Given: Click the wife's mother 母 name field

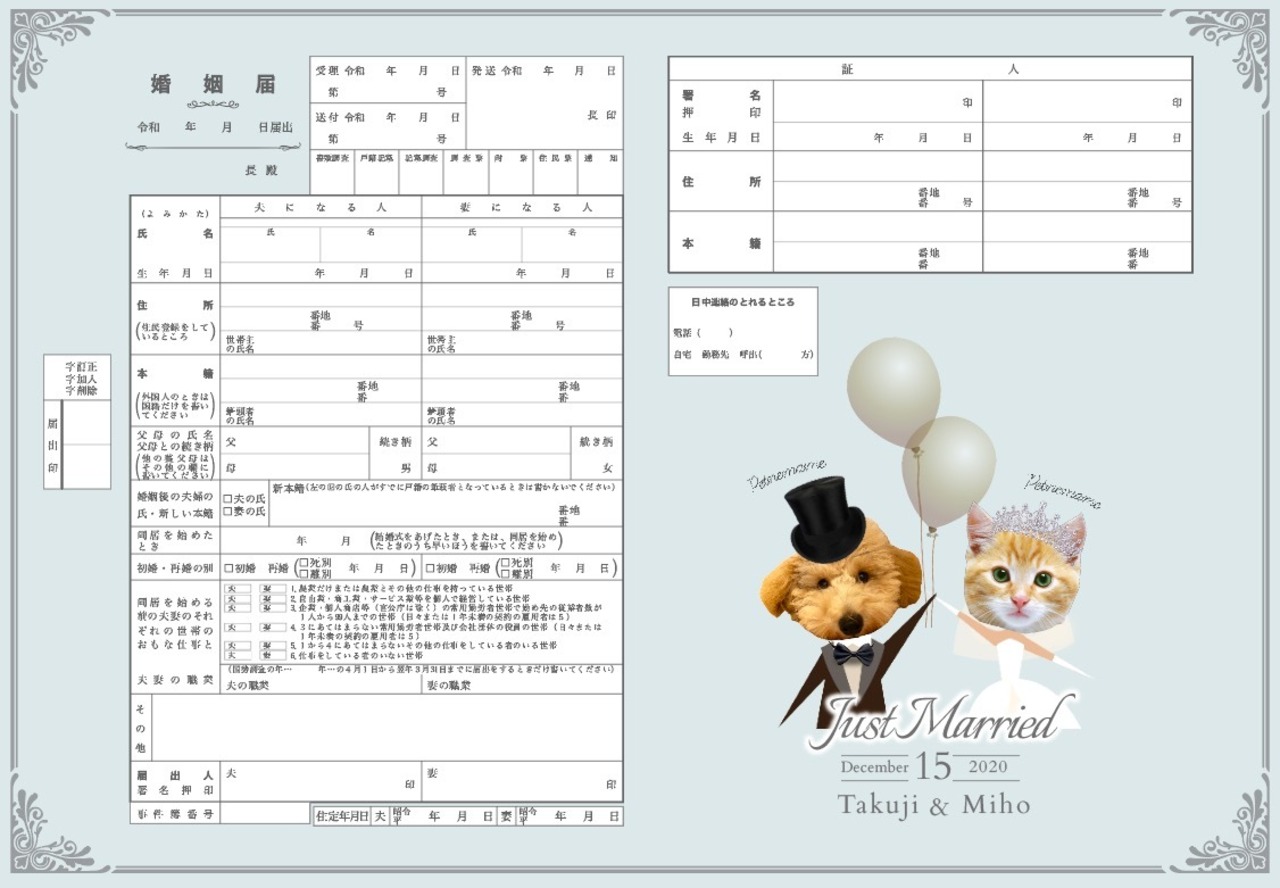Looking at the screenshot, I should (496, 467).
